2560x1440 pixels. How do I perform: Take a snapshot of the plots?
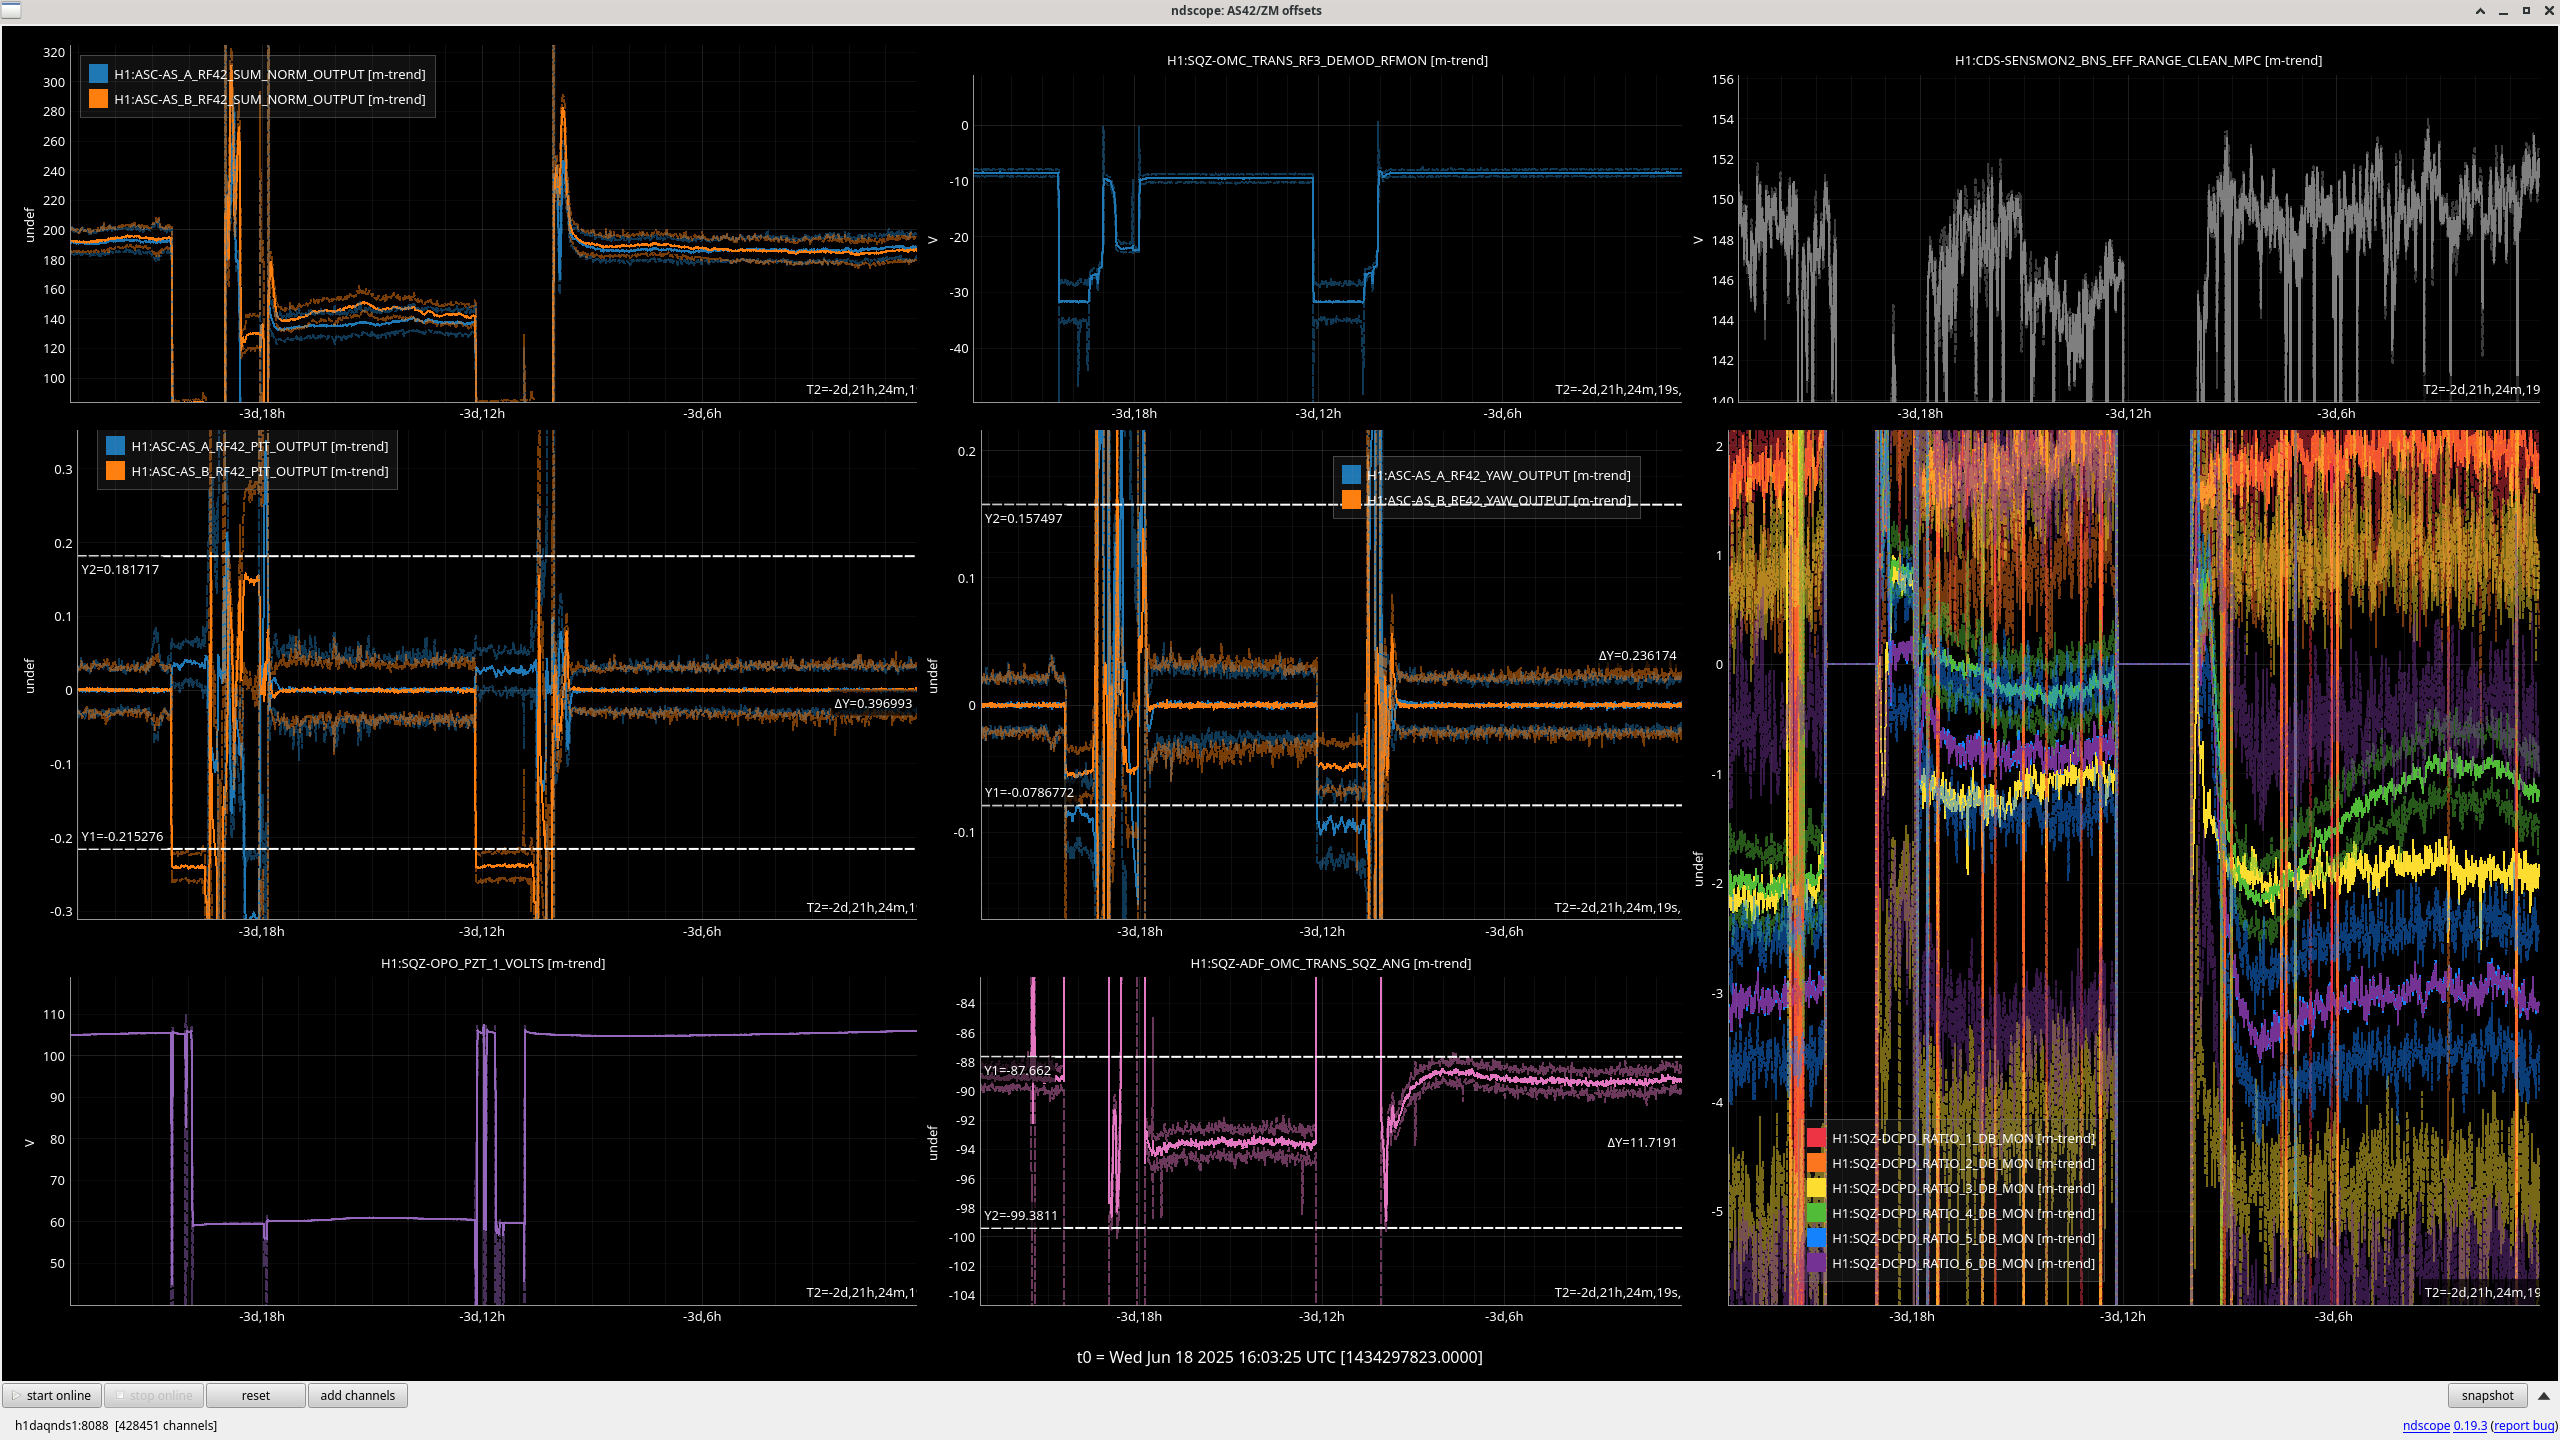[2487, 1395]
